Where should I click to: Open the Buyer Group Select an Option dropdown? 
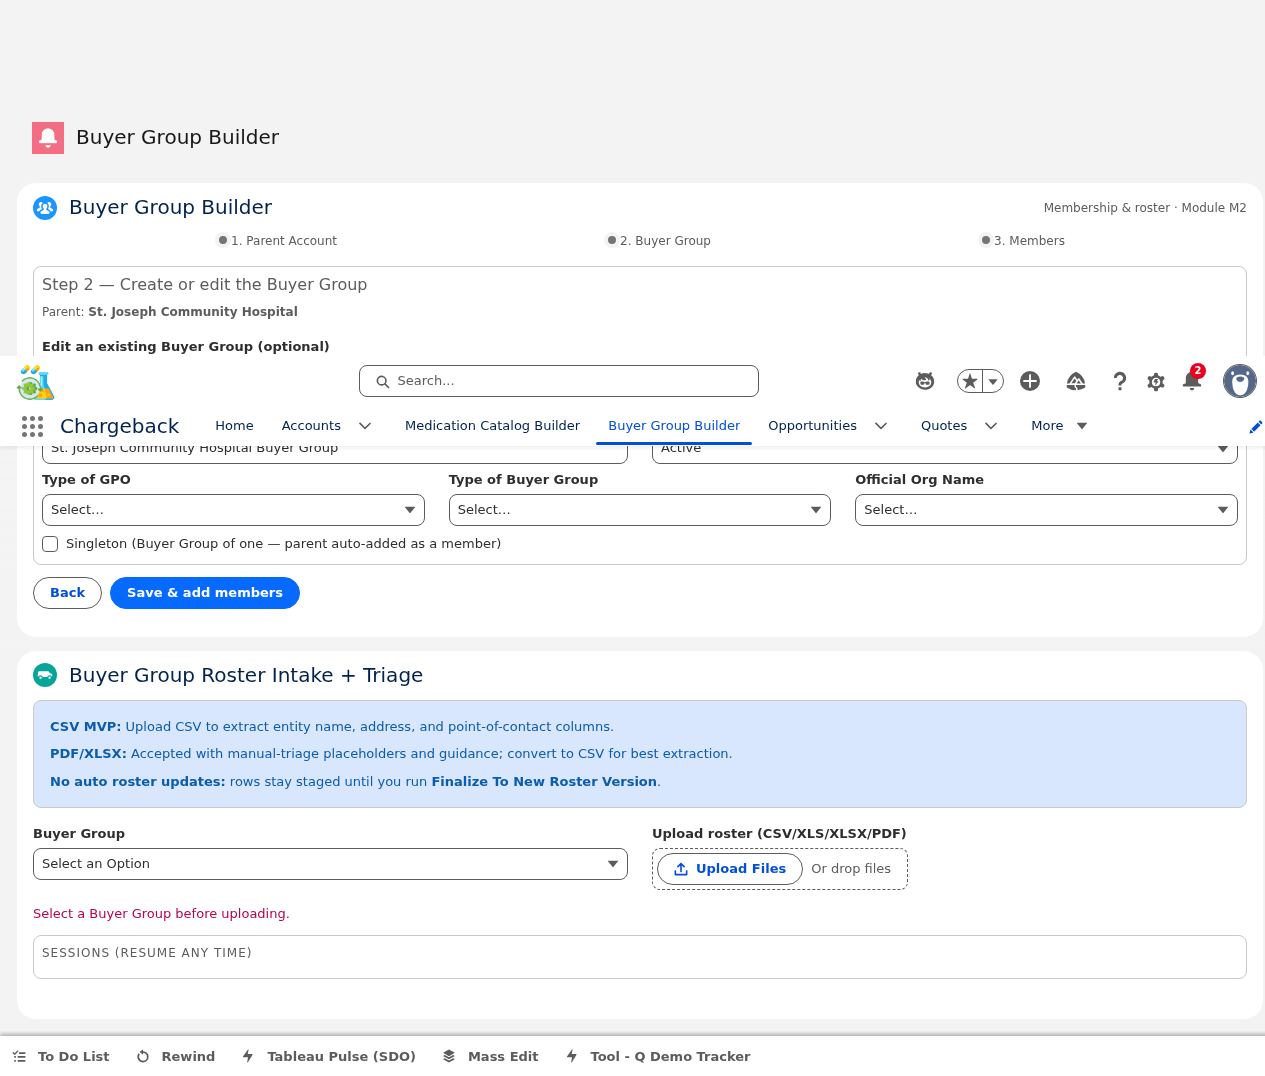pos(330,864)
